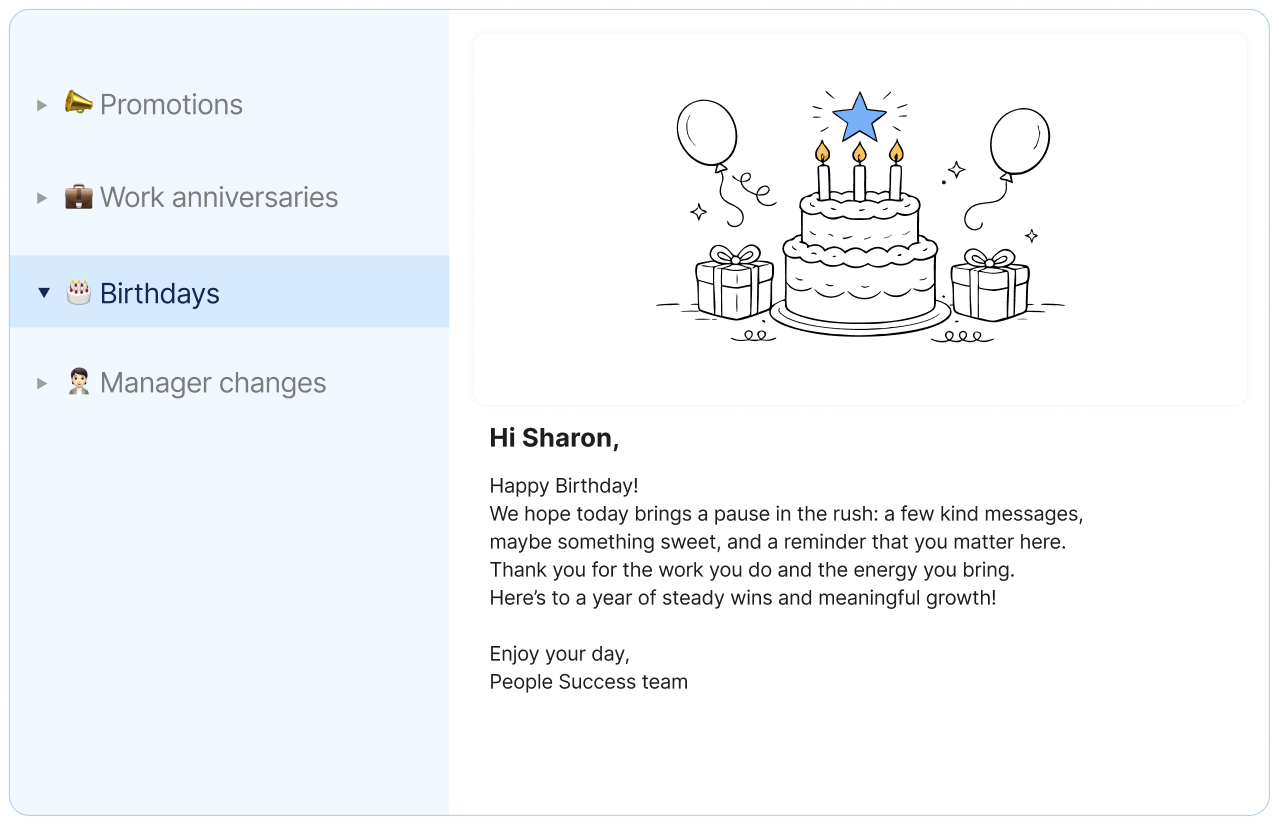Viewport: 1279px width, 825px height.
Task: Click the left balloon in the illustration
Action: pyautogui.click(x=706, y=132)
